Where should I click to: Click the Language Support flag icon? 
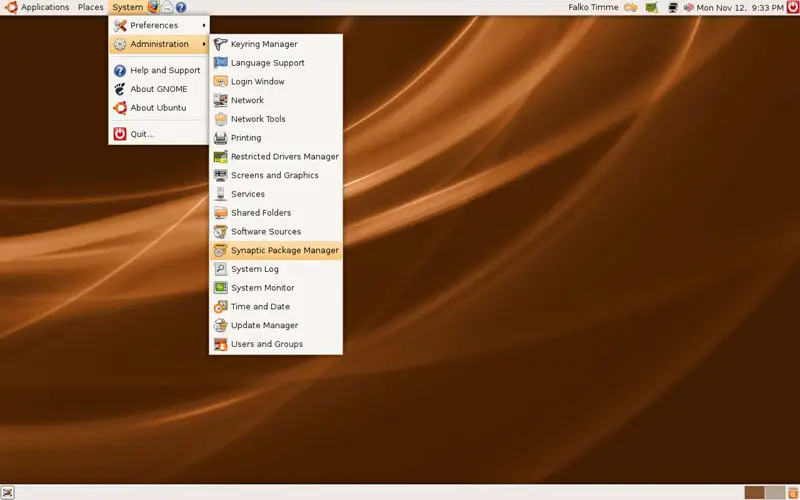(x=220, y=63)
